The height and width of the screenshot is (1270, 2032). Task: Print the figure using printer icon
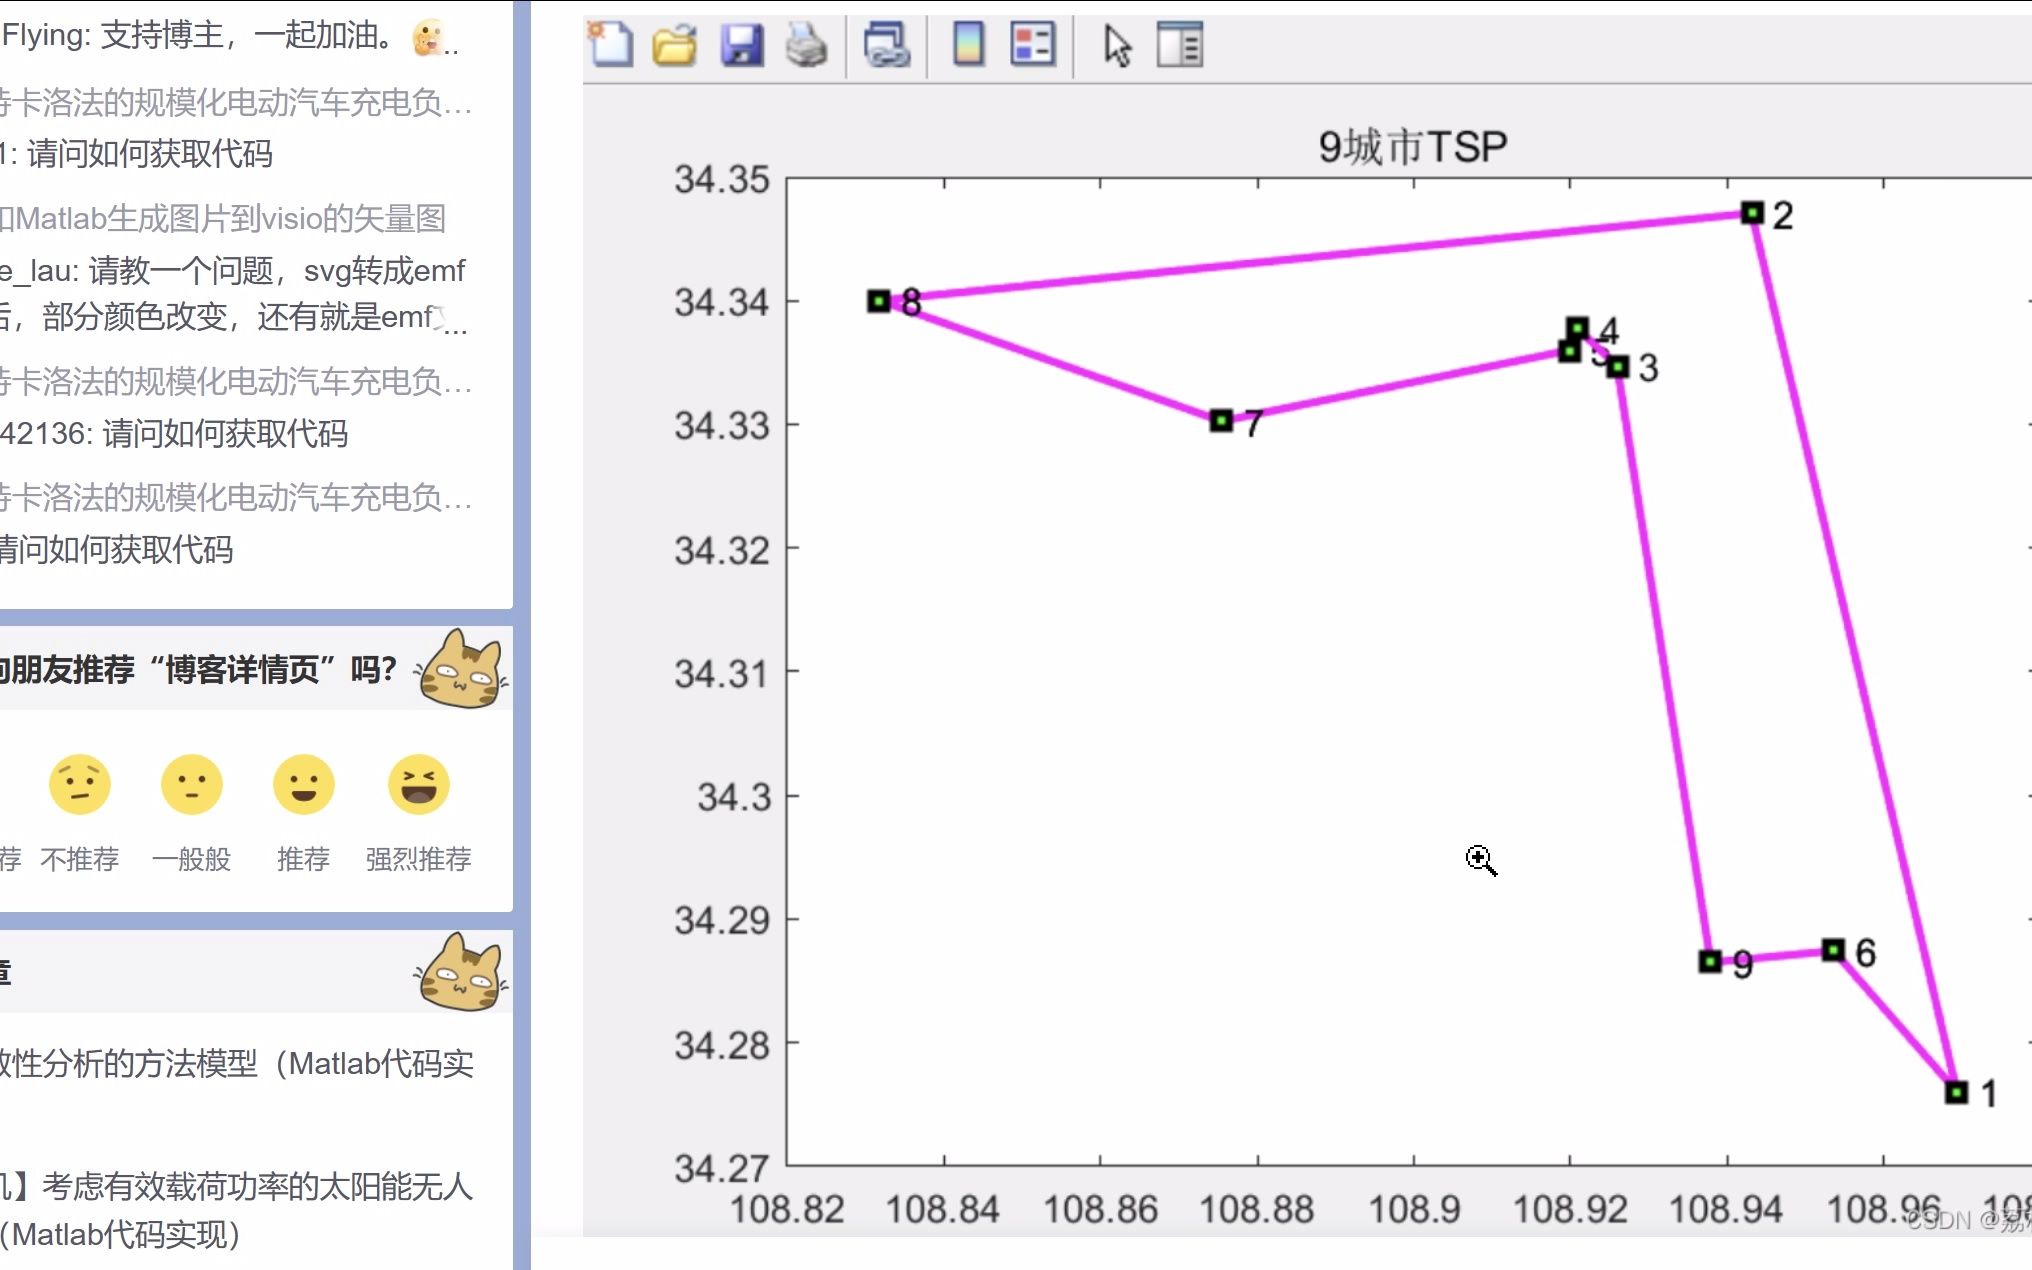point(806,45)
